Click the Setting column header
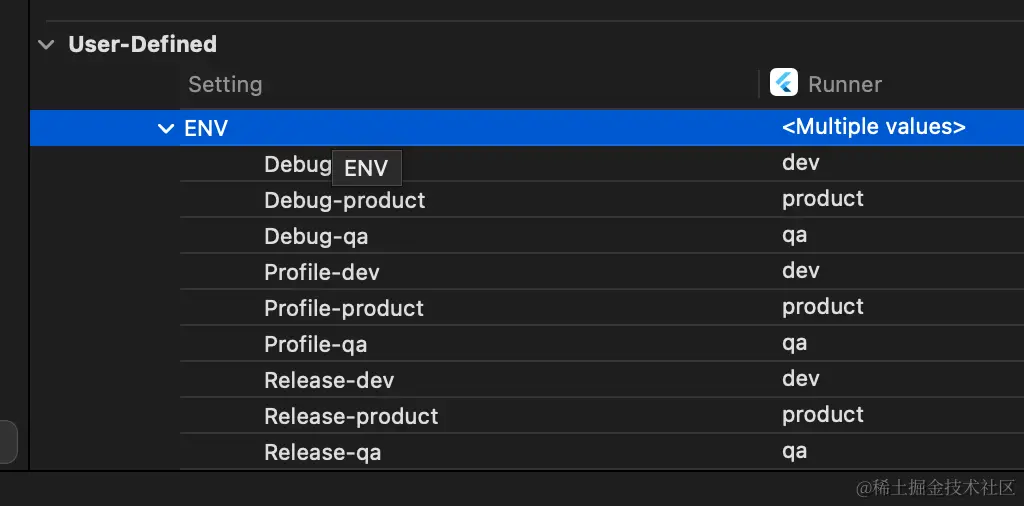Screen dimensions: 1024x506 225,84
